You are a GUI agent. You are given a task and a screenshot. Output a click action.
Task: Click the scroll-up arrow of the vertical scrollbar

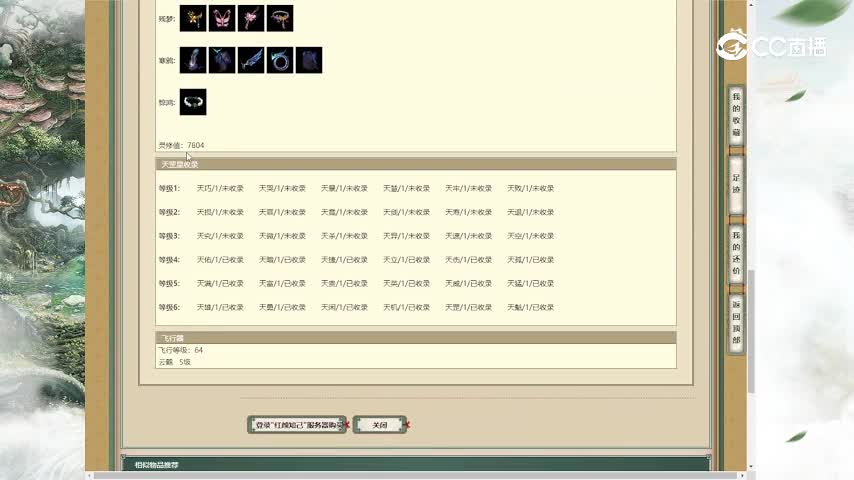click(752, 4)
